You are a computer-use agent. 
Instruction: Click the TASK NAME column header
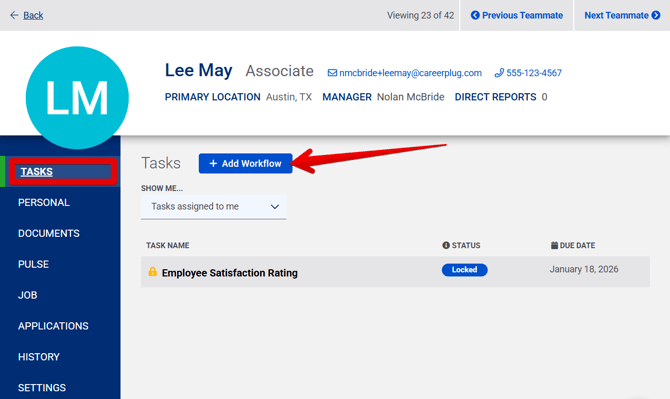(x=168, y=245)
